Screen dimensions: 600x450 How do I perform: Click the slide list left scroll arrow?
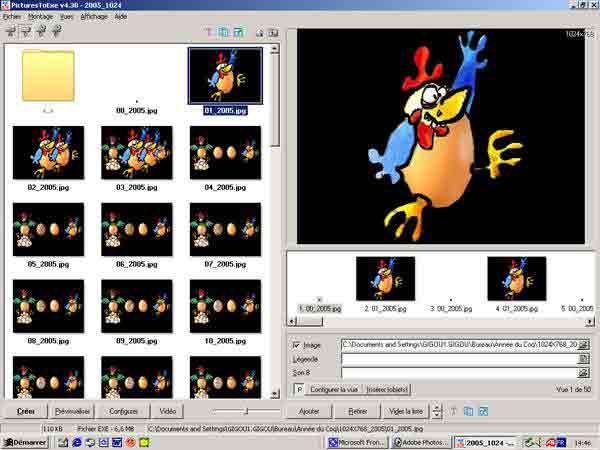(x=292, y=321)
